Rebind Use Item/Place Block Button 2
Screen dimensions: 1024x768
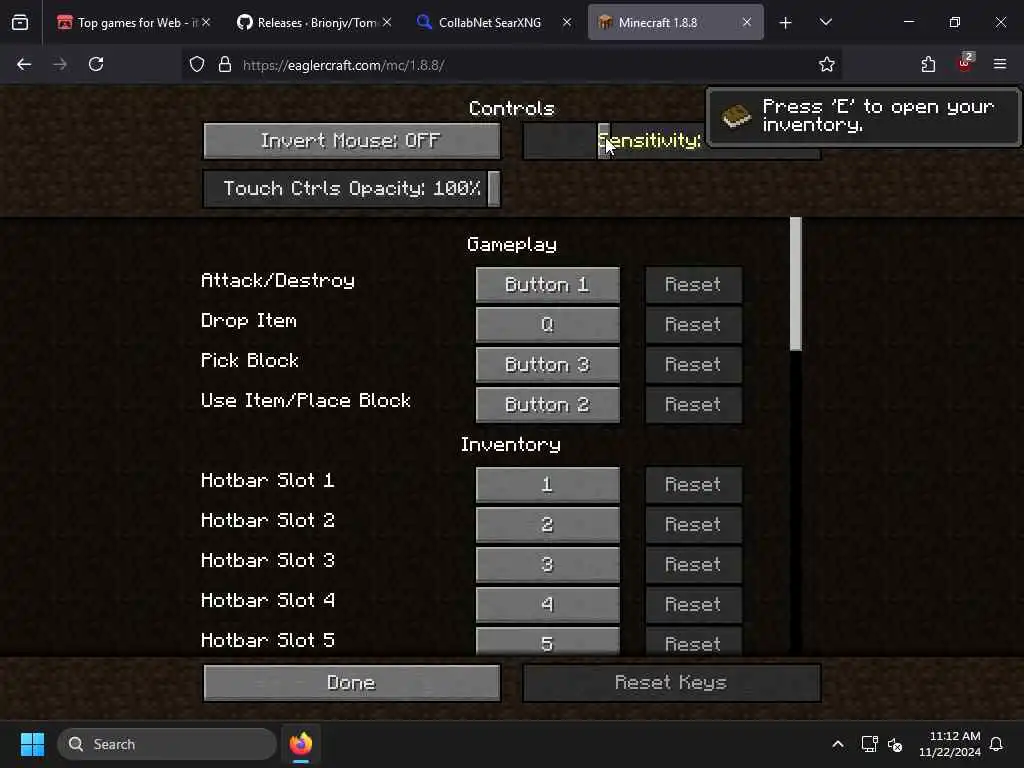(x=547, y=405)
